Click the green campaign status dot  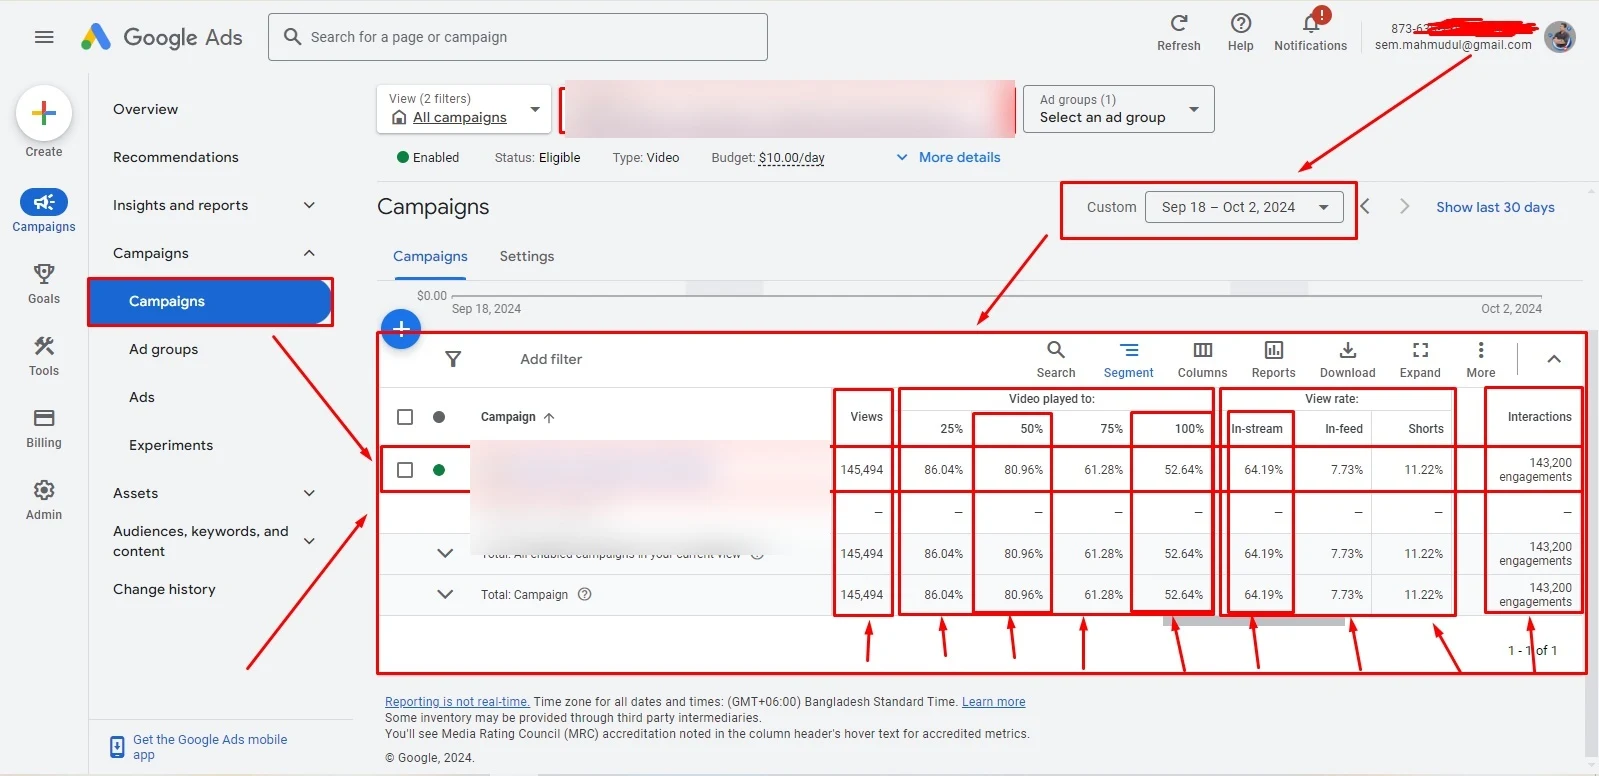[x=439, y=470]
